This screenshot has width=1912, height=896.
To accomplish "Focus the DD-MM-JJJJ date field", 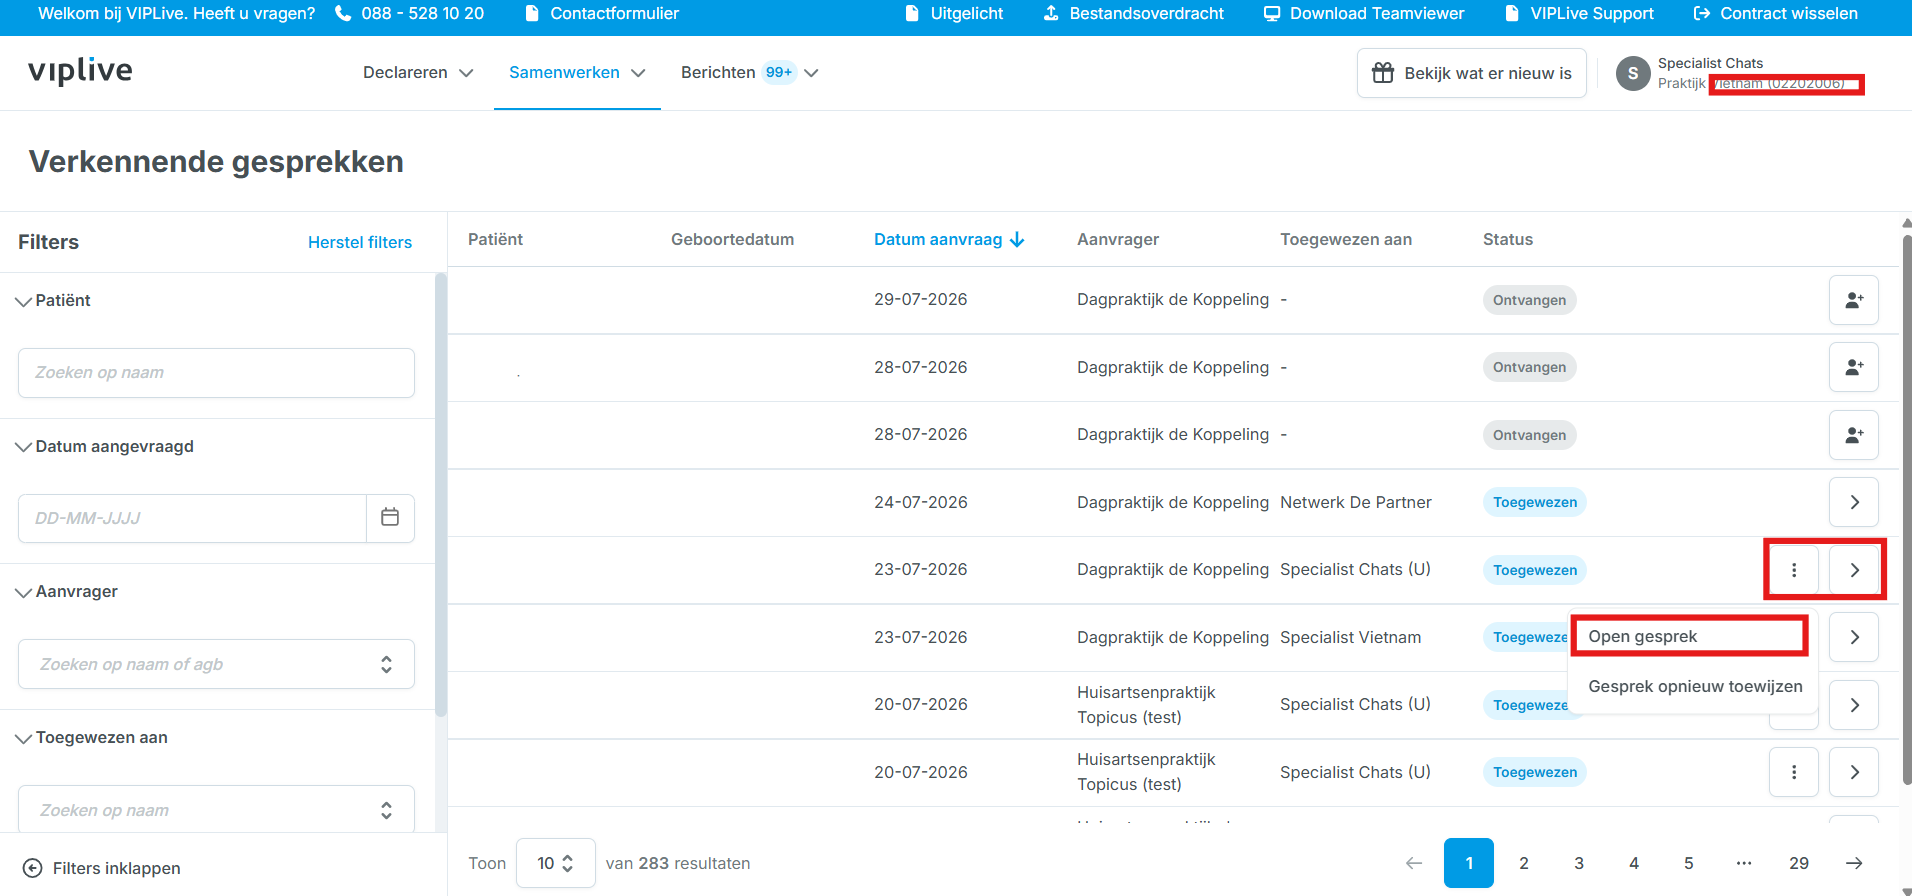I will click(192, 518).
